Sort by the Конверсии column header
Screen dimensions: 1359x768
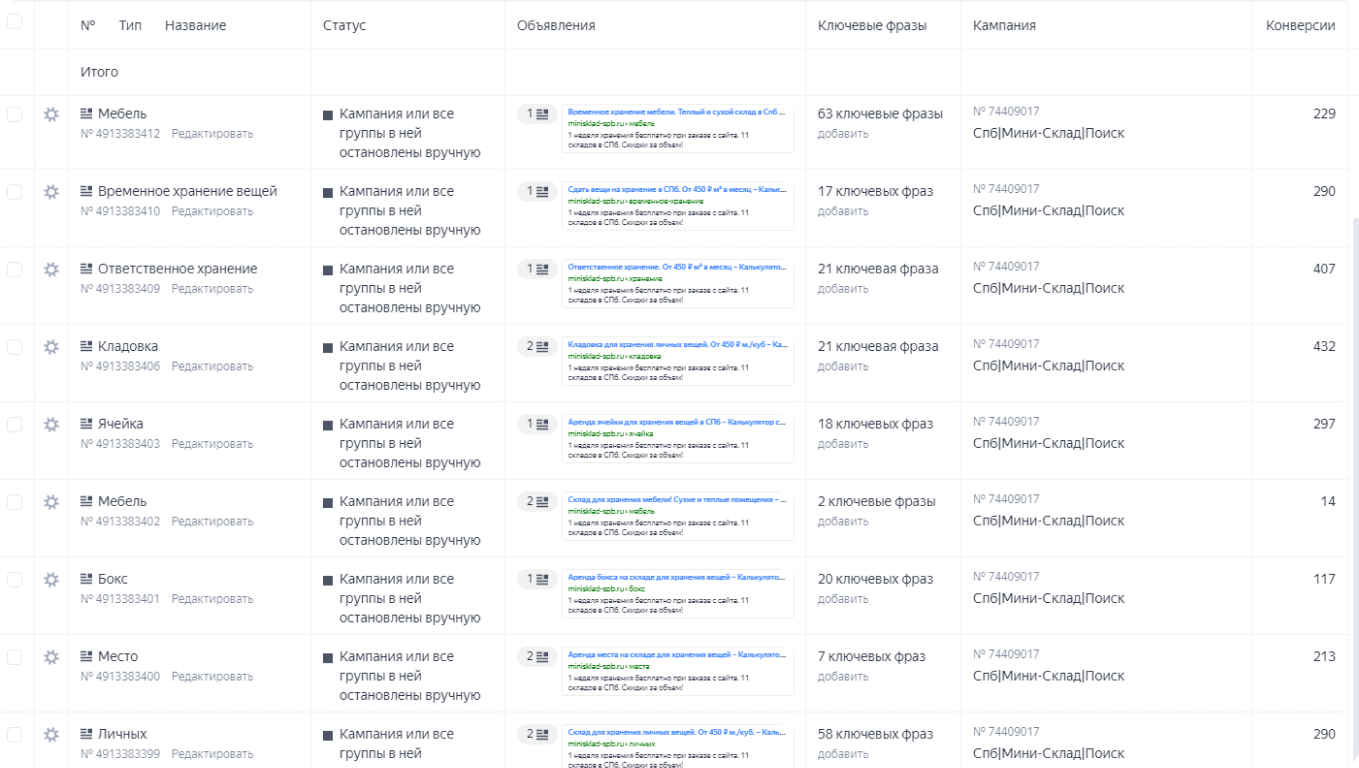(x=1300, y=25)
